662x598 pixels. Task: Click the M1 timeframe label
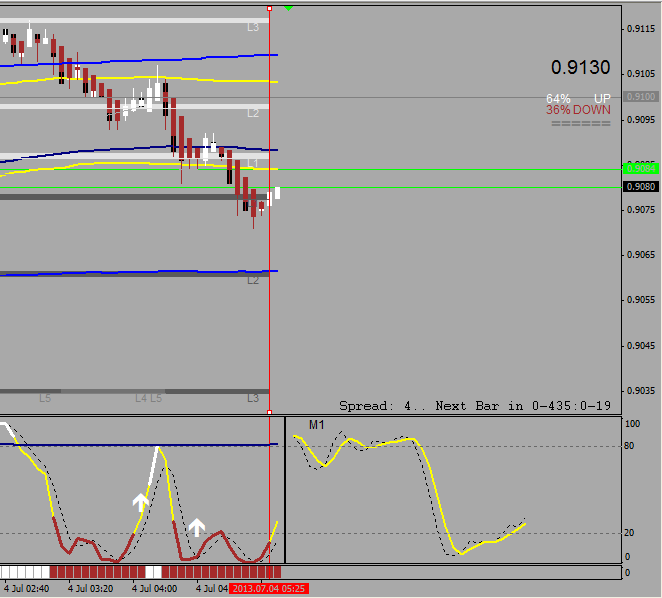(317, 425)
